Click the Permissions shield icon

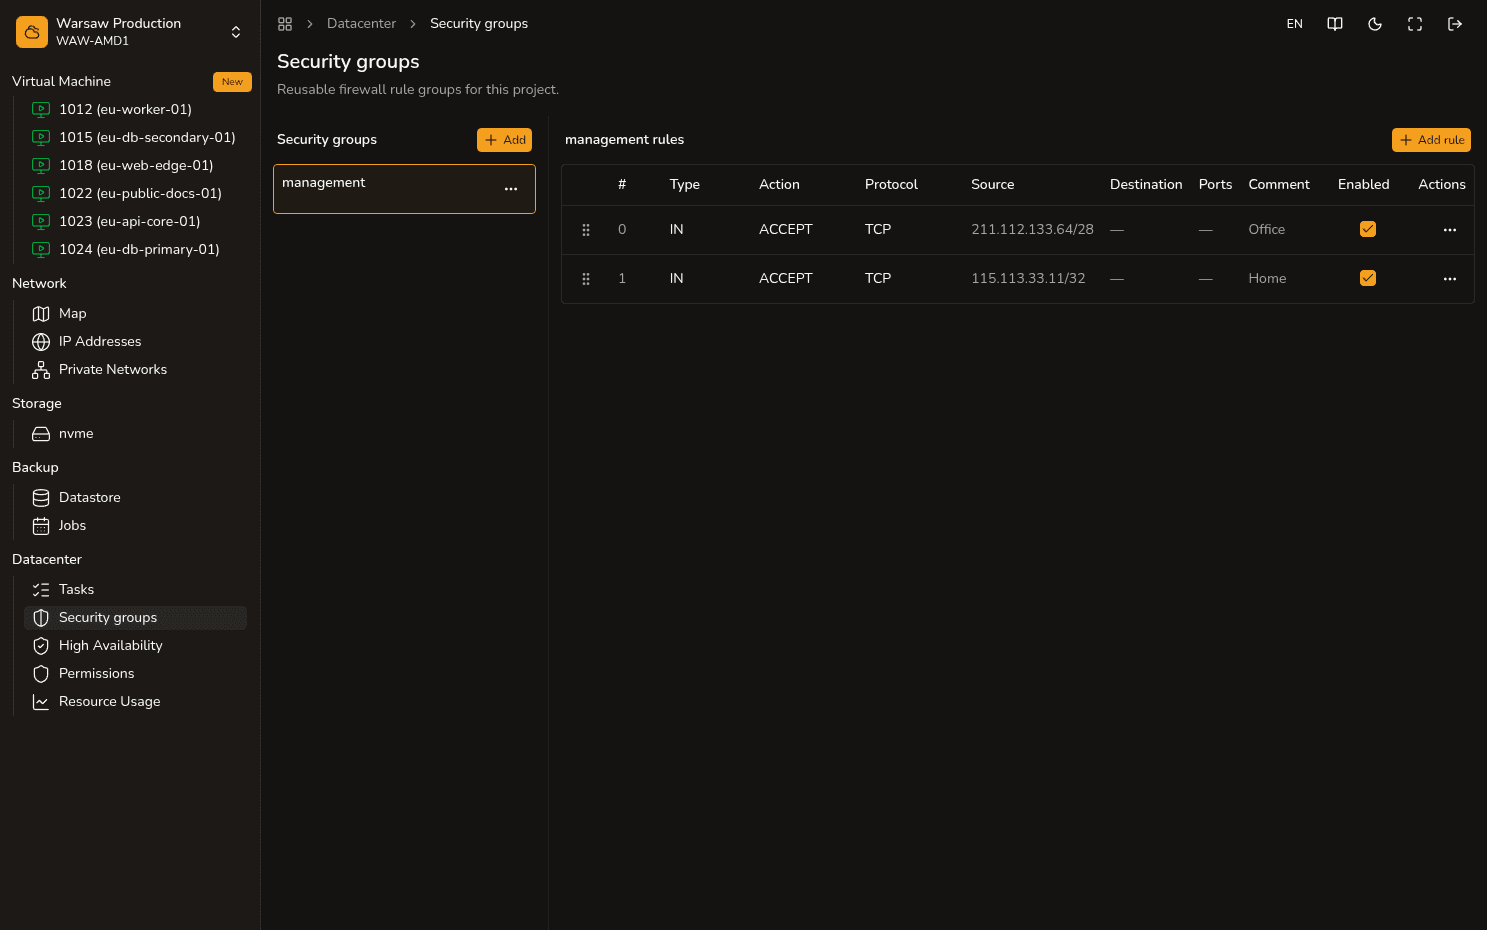pos(41,674)
